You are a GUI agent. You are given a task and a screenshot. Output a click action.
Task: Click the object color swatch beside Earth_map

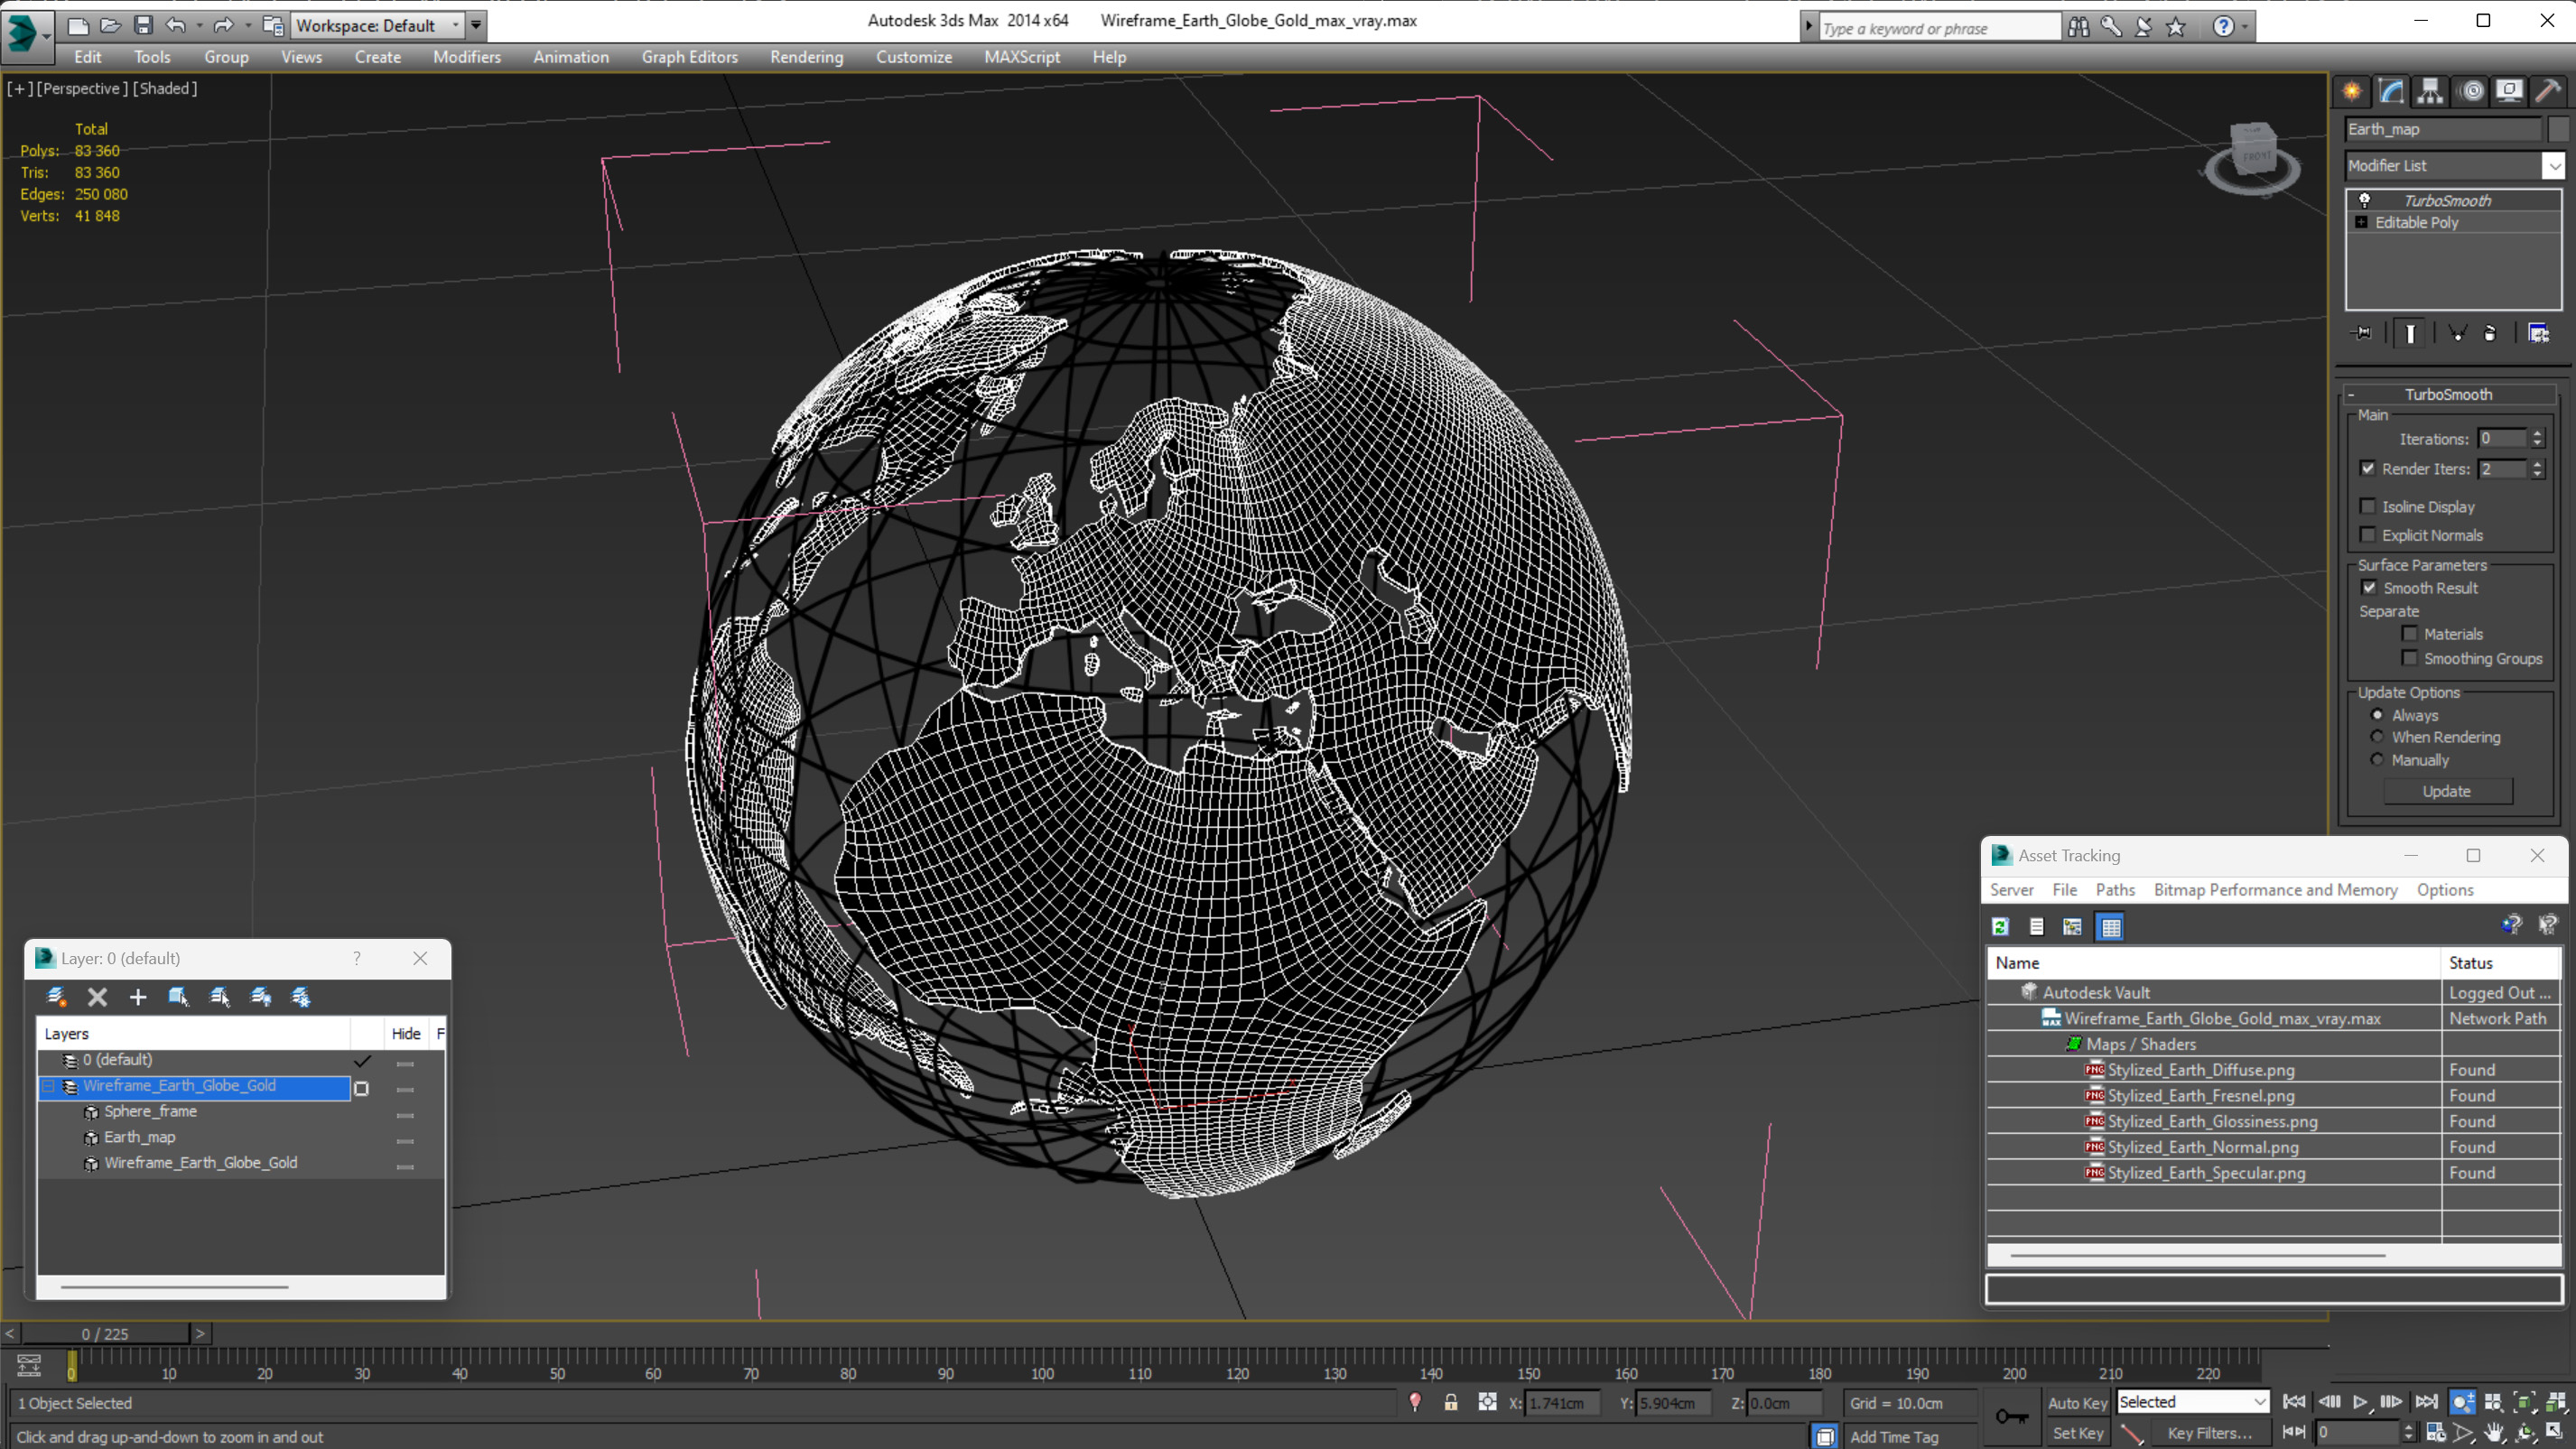pyautogui.click(x=2558, y=129)
